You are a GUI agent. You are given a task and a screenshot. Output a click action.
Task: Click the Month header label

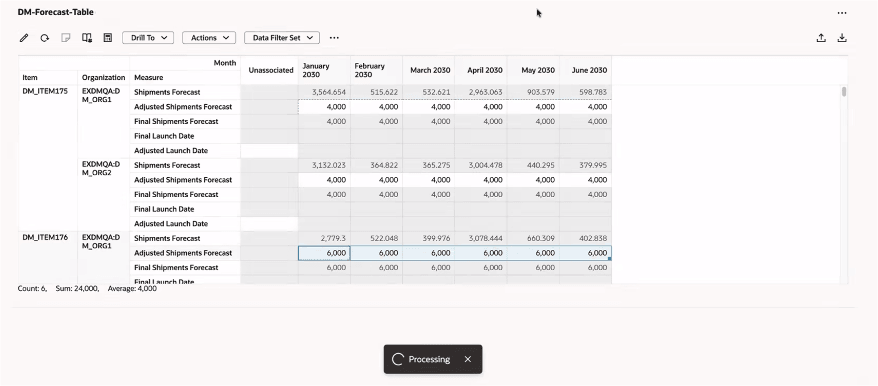point(225,63)
